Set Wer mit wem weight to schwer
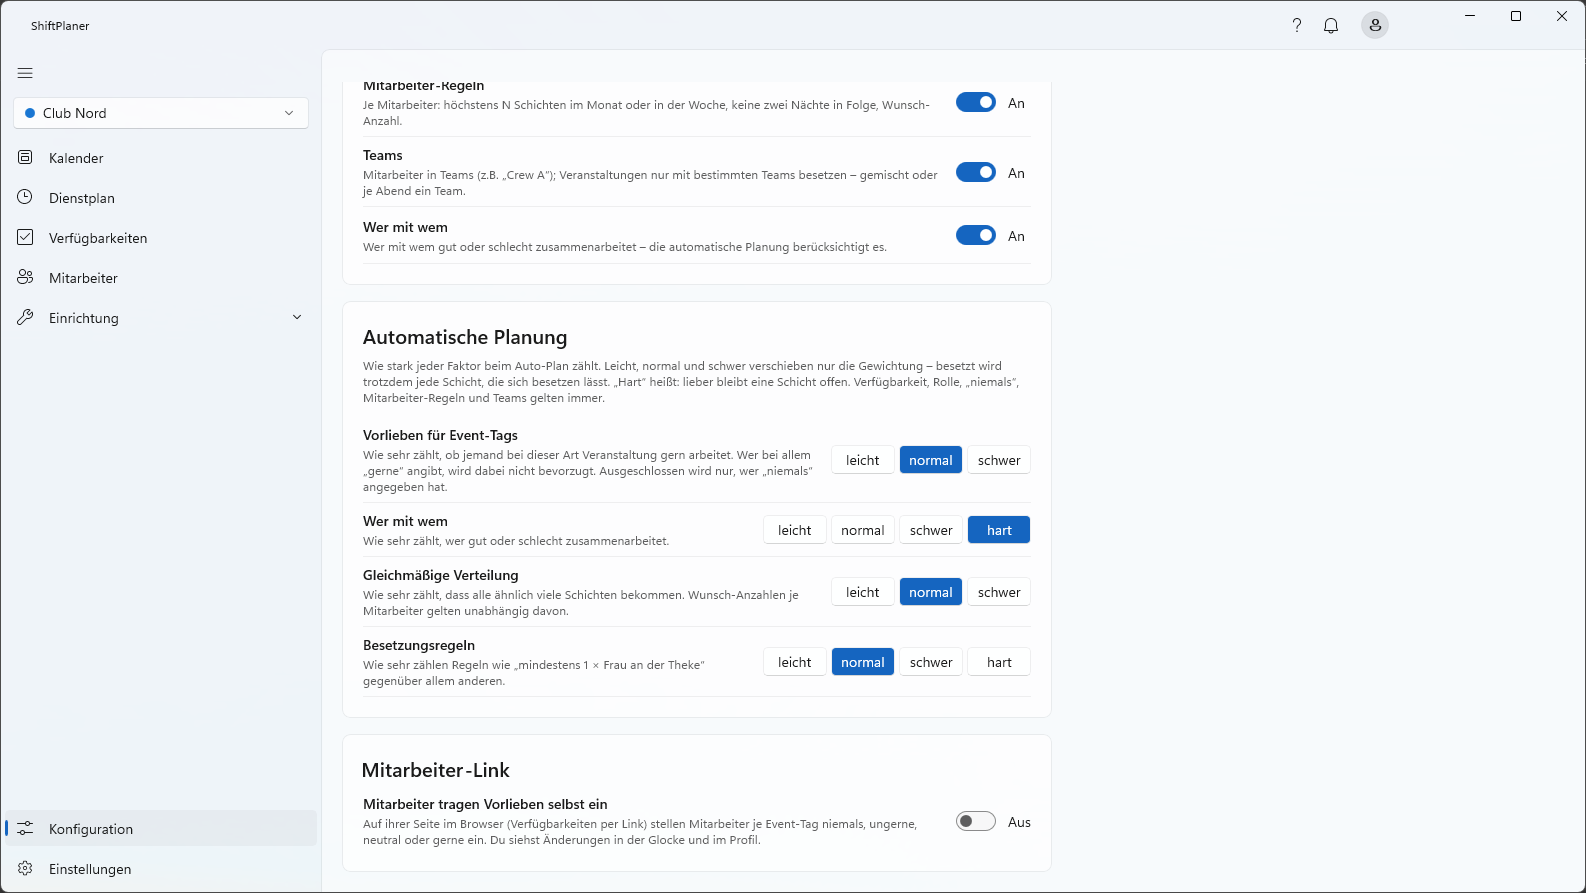Image resolution: width=1586 pixels, height=893 pixels. (x=931, y=530)
